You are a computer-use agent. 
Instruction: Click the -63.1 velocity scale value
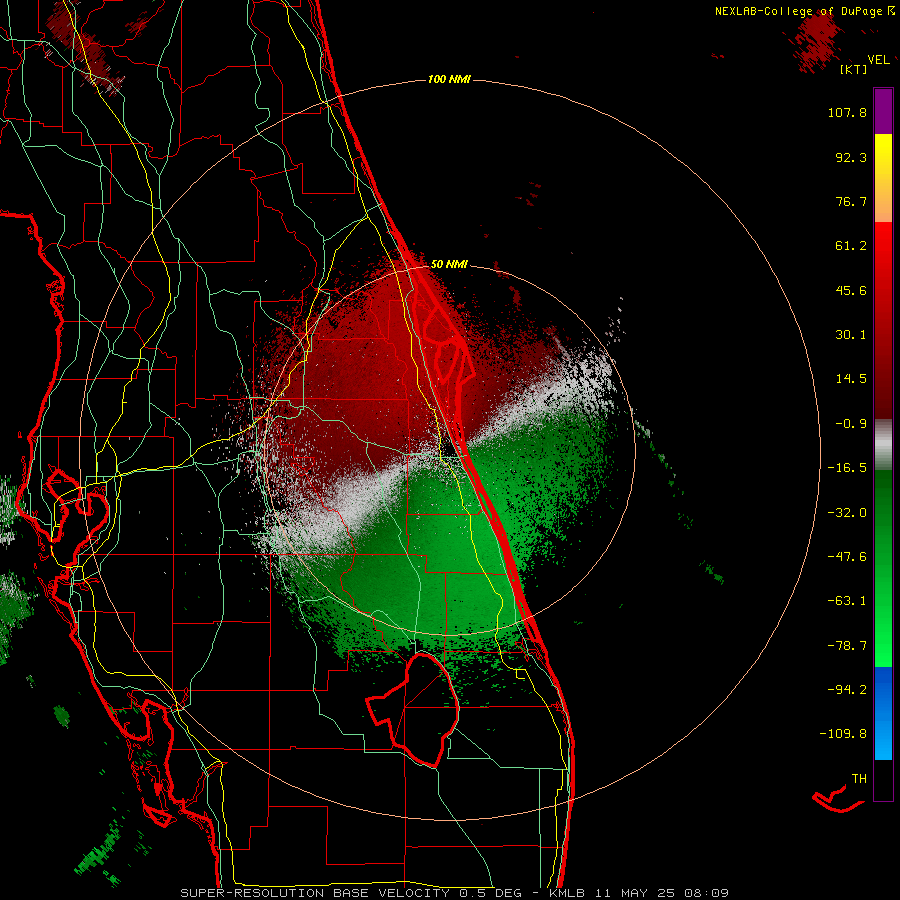[847, 601]
